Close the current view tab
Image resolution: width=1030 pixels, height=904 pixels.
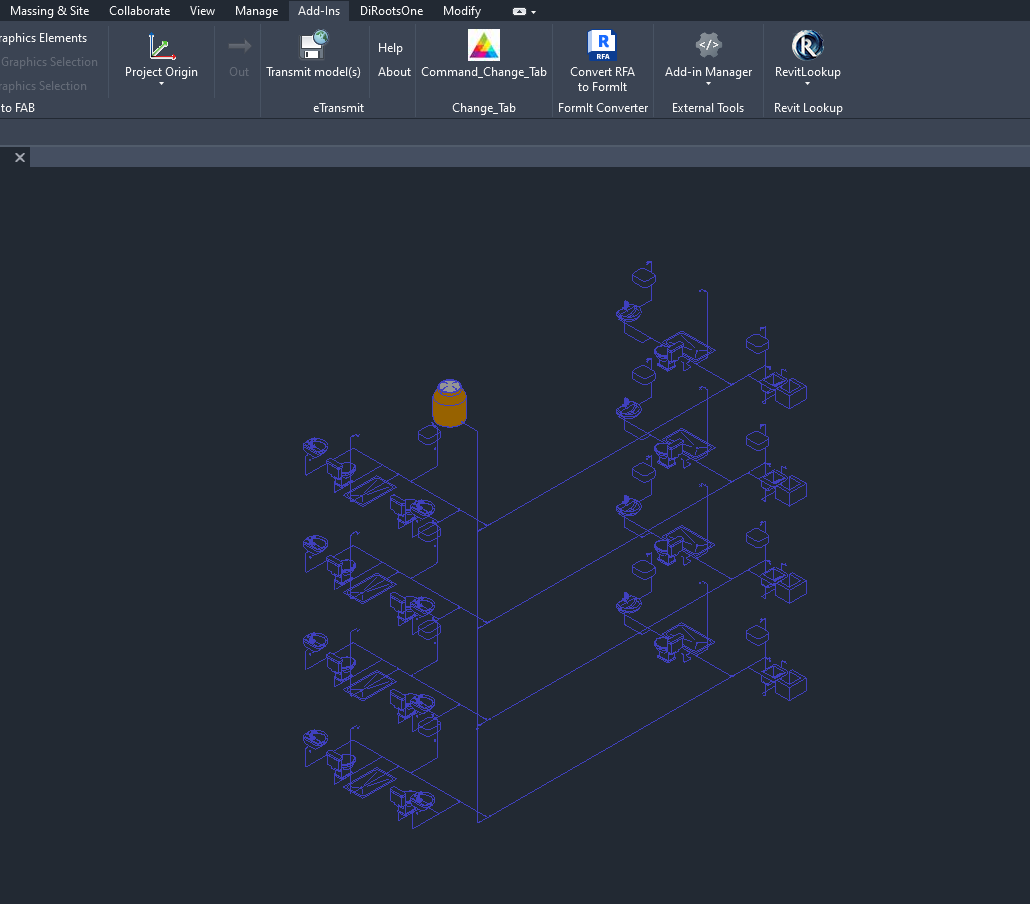pyautogui.click(x=18, y=157)
